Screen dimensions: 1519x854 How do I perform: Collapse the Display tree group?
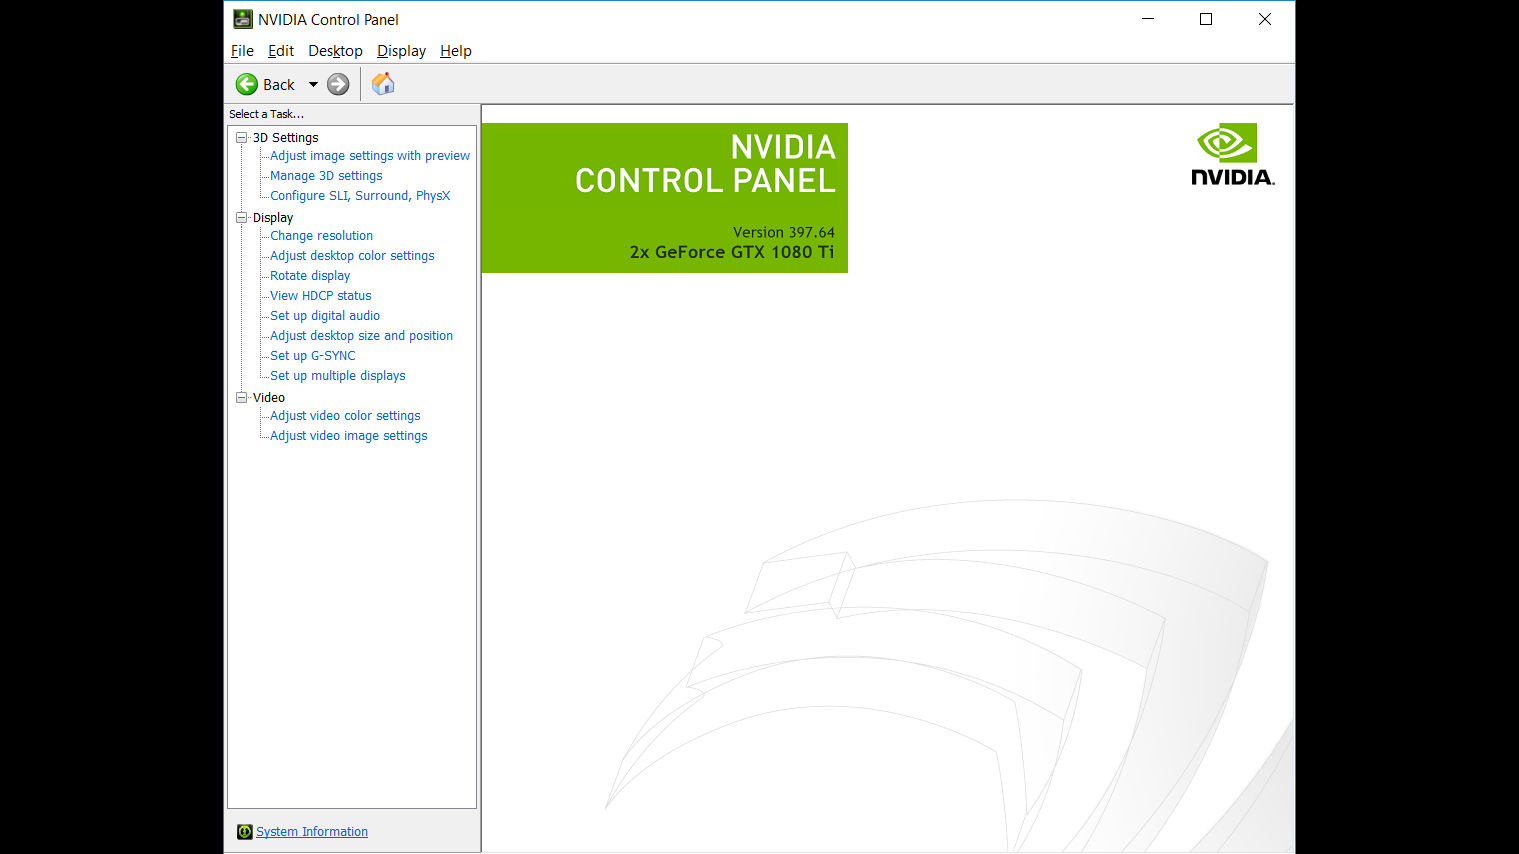coord(241,218)
